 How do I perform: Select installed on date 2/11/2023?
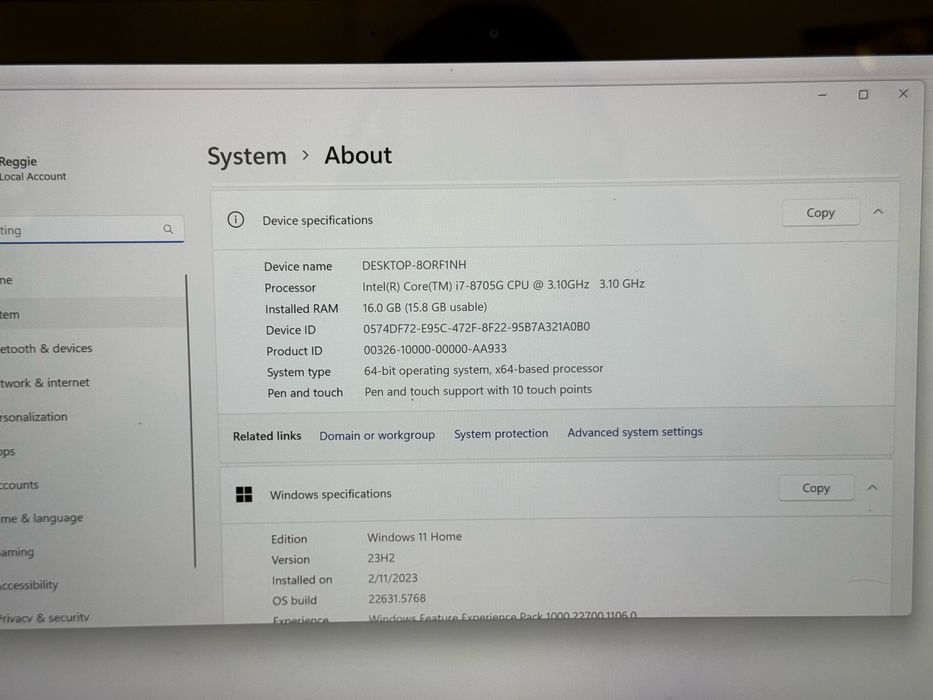[x=393, y=578]
